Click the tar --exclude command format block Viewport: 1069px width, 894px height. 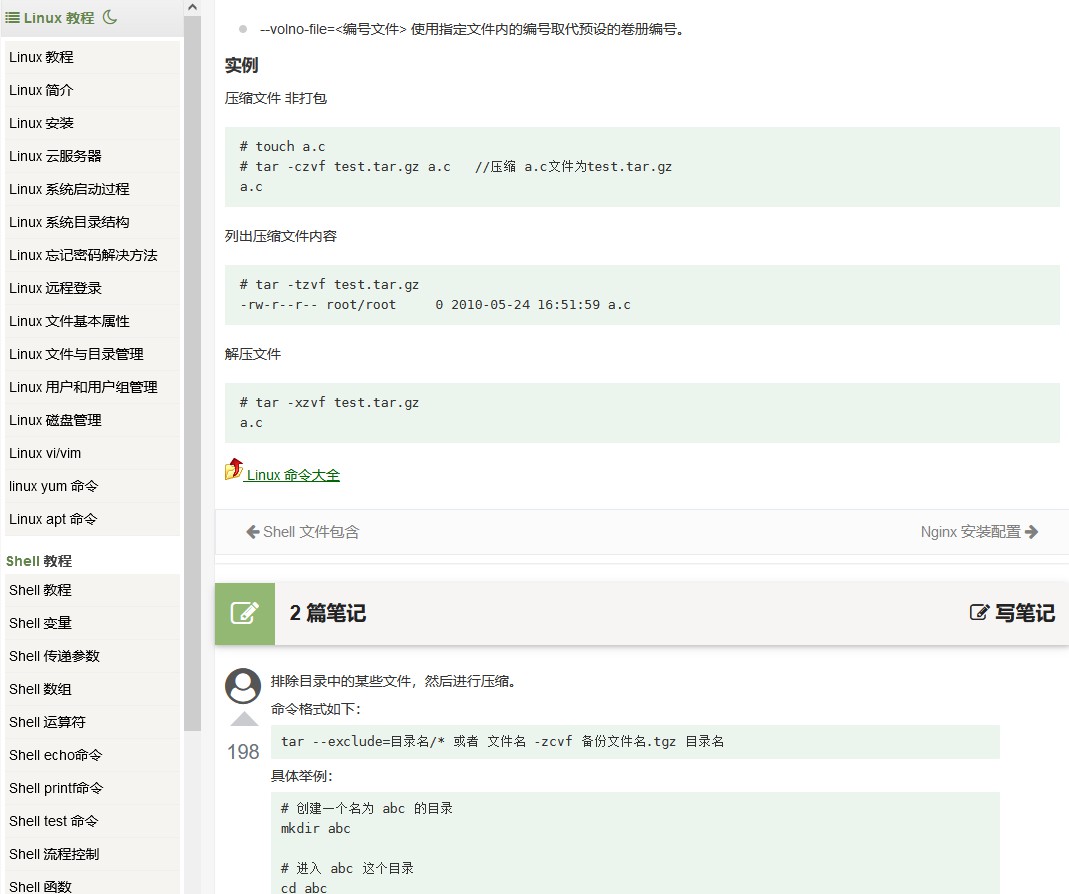click(x=635, y=742)
